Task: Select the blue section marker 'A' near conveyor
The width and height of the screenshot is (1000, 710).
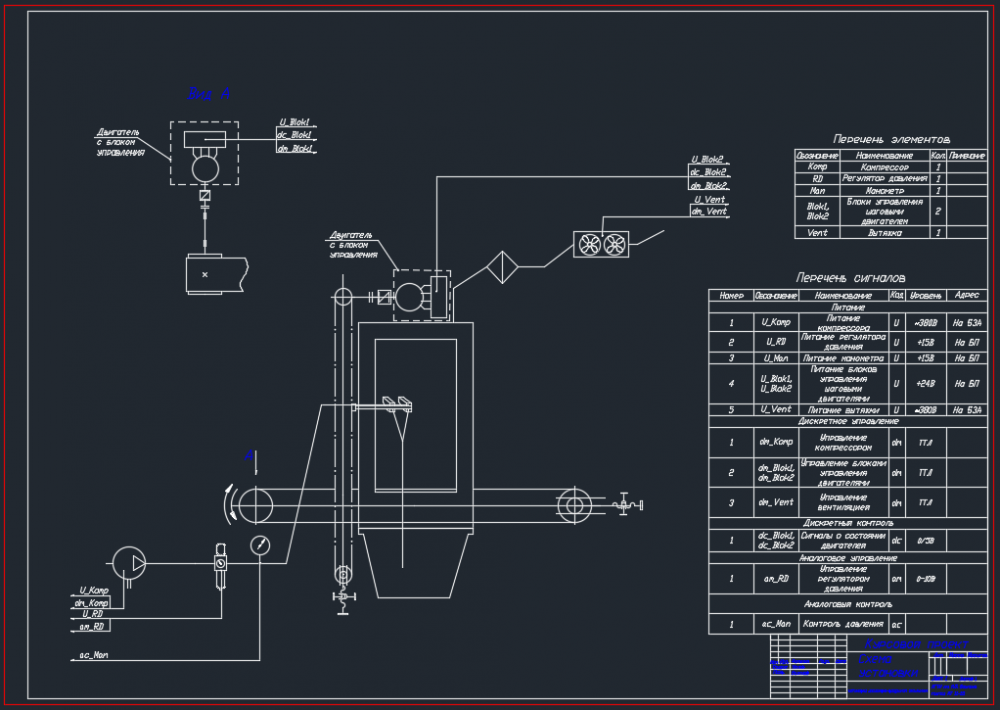Action: click(x=249, y=455)
